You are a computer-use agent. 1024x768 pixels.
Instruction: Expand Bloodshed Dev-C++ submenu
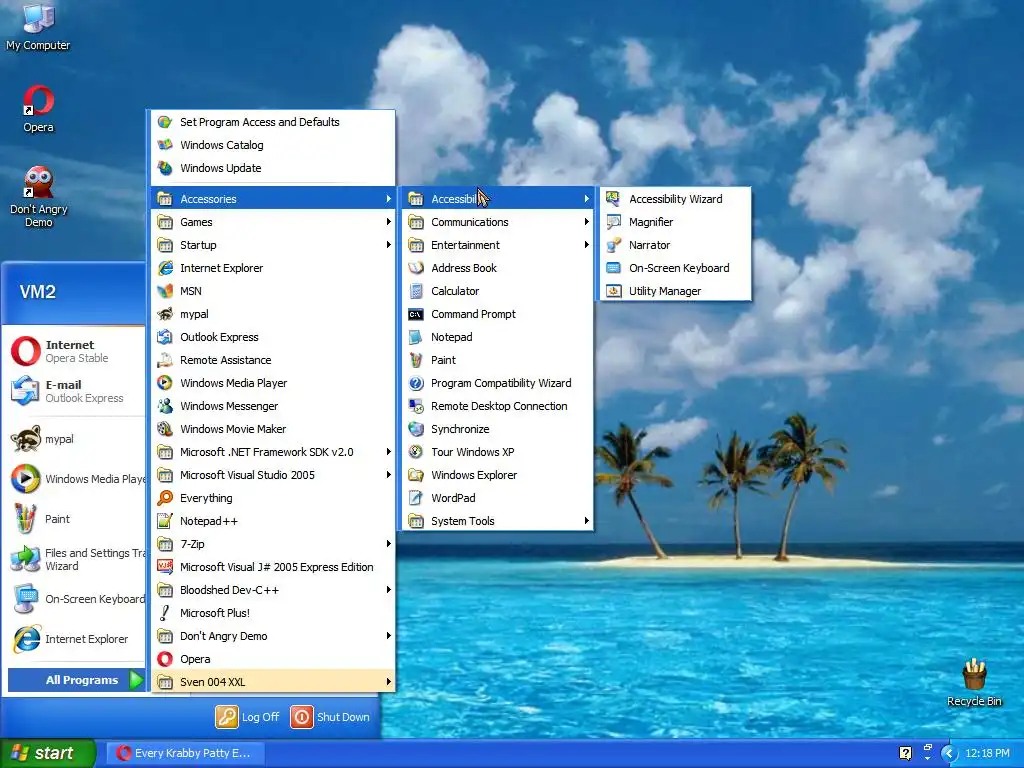[273, 590]
